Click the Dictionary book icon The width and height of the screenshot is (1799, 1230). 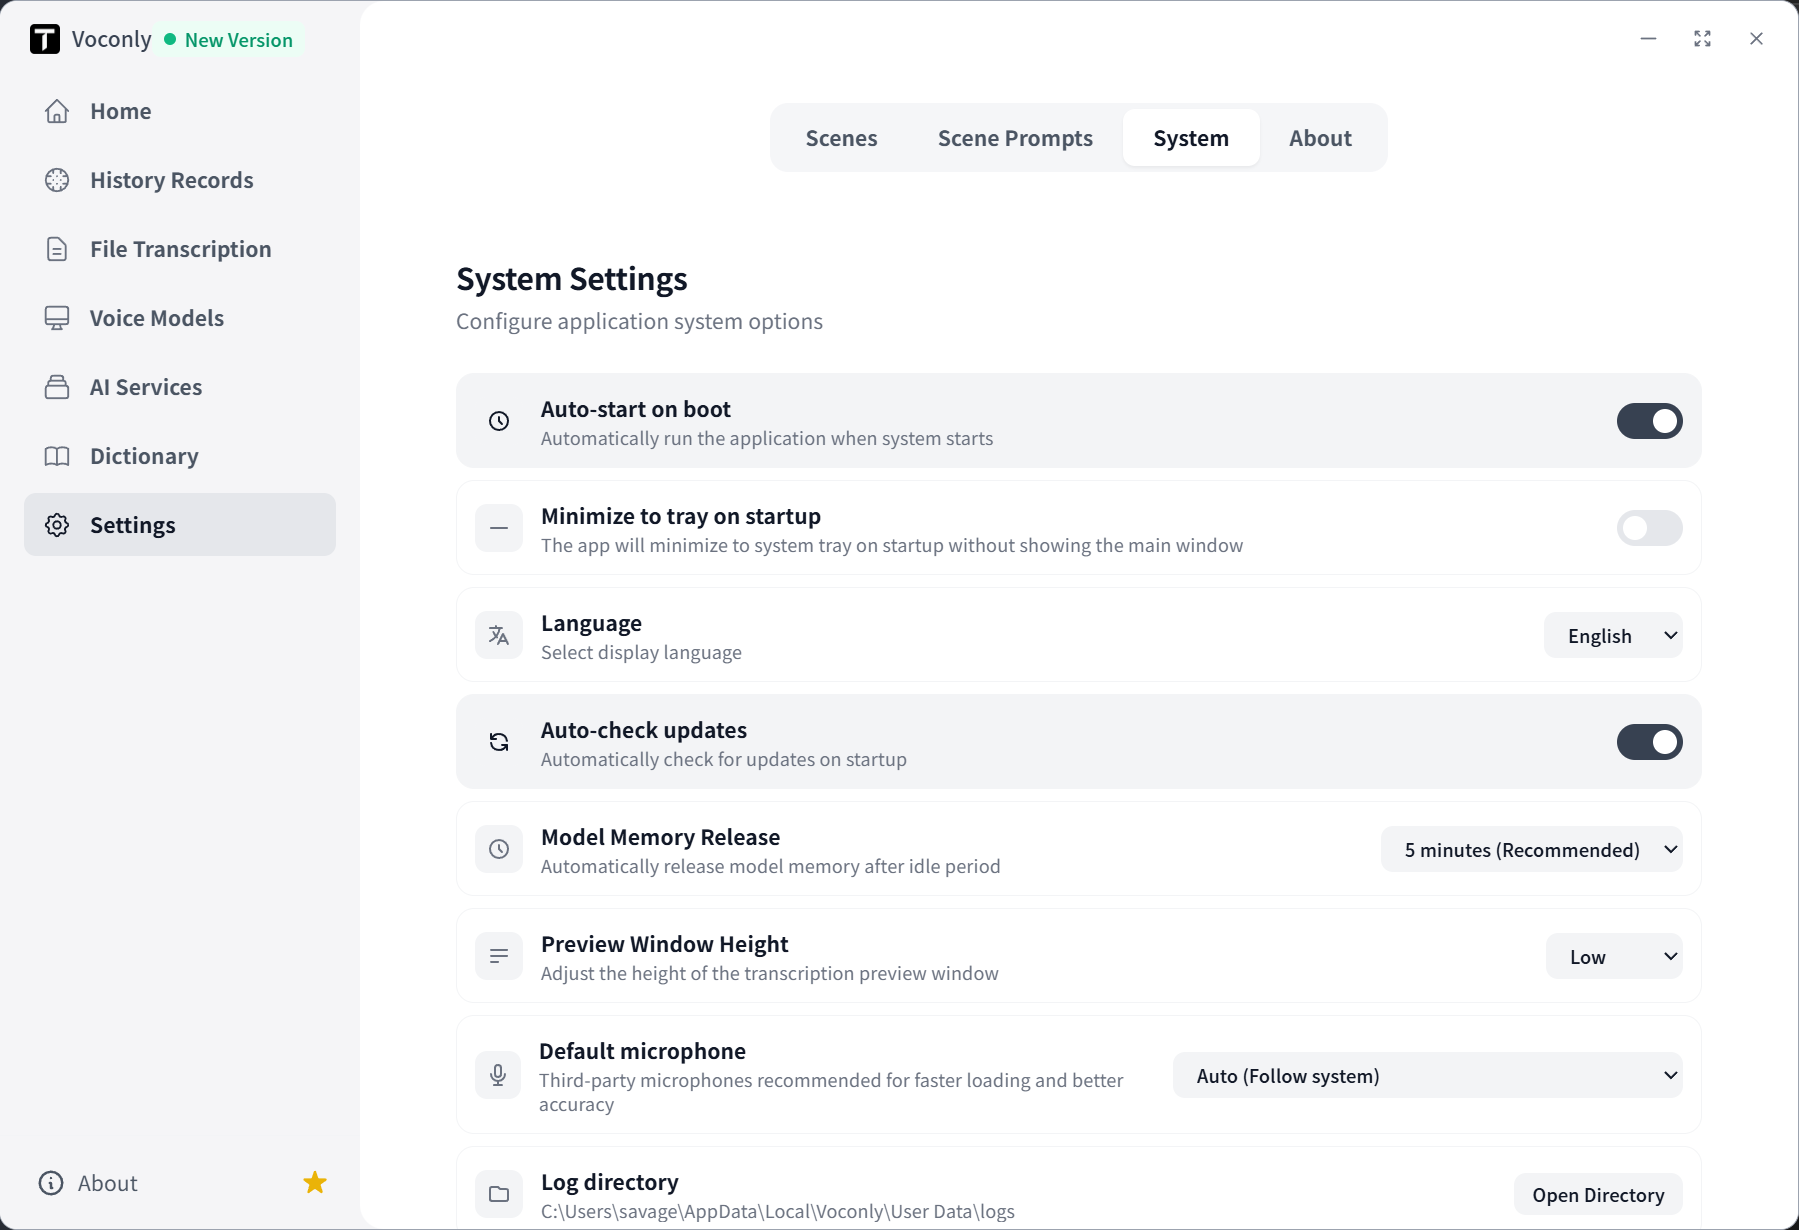pos(57,456)
